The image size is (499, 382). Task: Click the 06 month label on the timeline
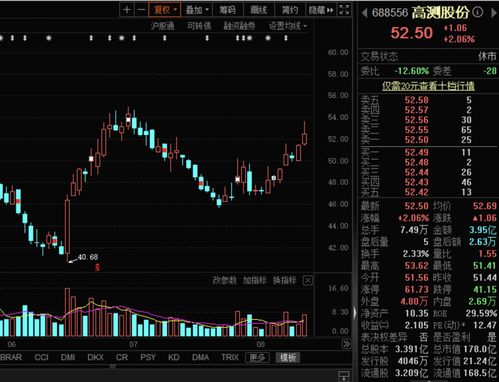pos(12,344)
